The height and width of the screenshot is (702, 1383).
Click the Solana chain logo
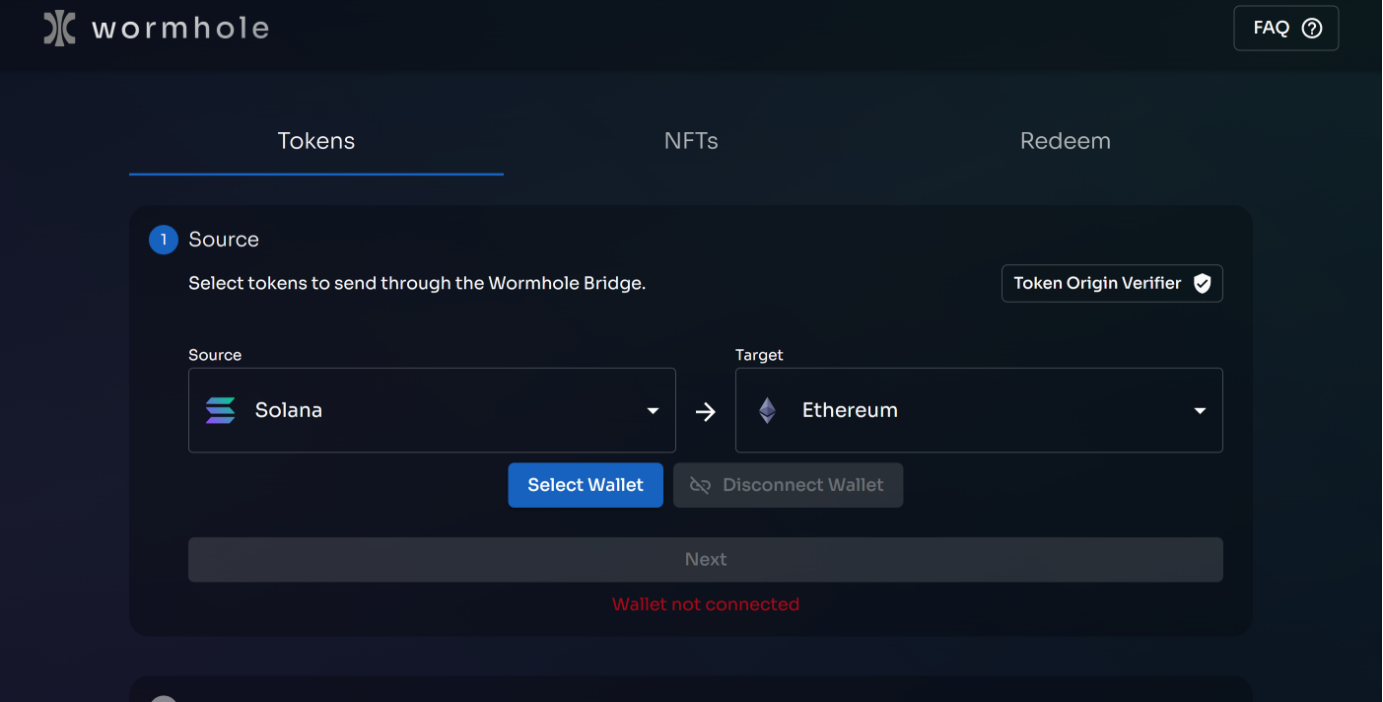220,411
